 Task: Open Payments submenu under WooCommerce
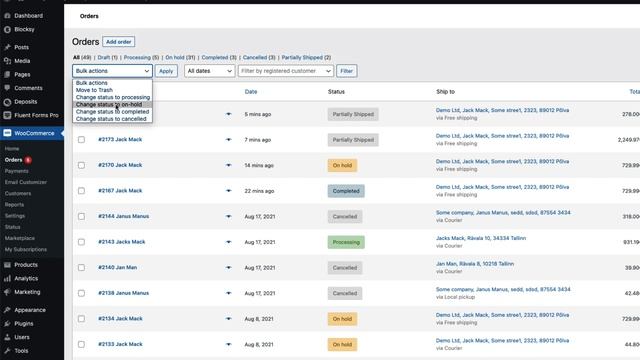17,171
